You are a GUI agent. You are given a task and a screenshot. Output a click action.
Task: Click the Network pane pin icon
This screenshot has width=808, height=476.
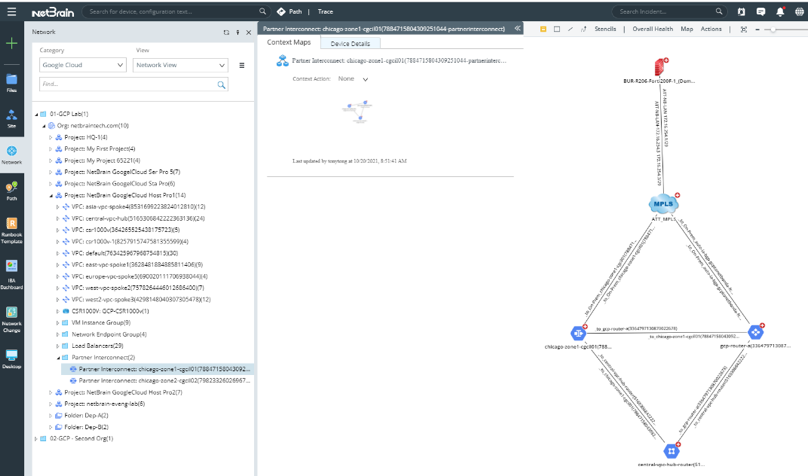coord(238,32)
